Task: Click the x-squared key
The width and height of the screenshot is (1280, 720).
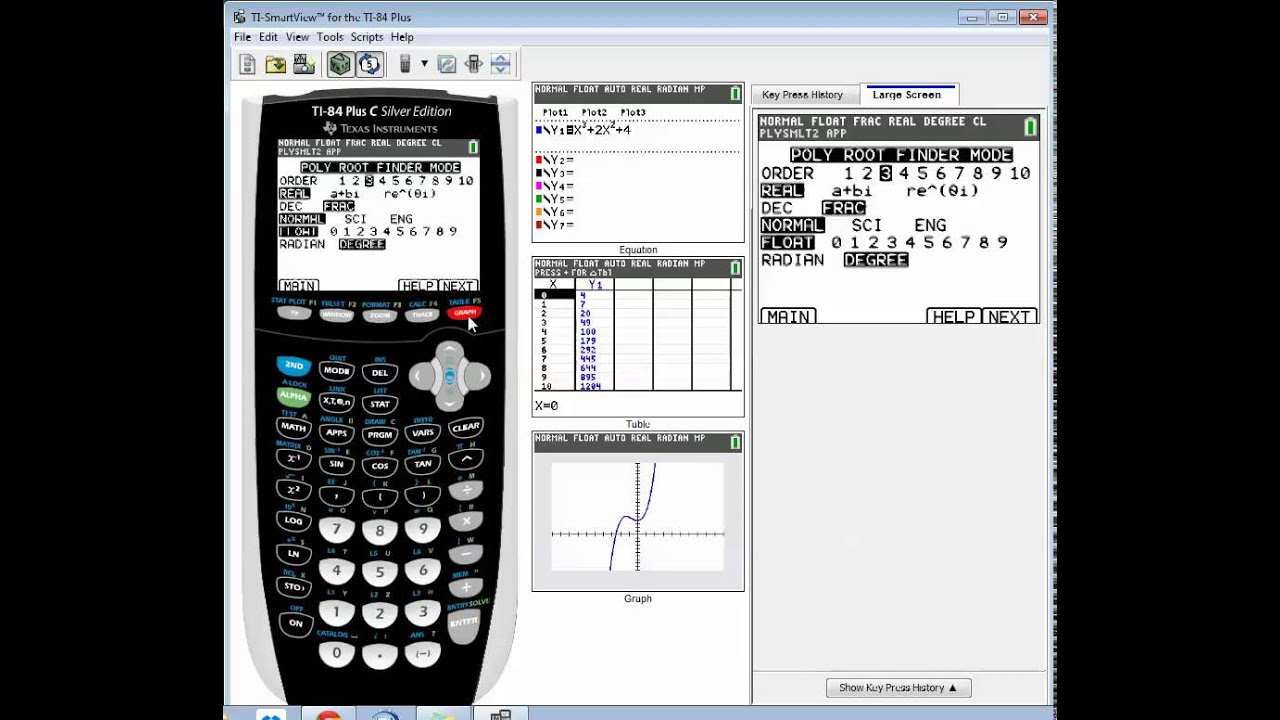Action: (x=293, y=489)
